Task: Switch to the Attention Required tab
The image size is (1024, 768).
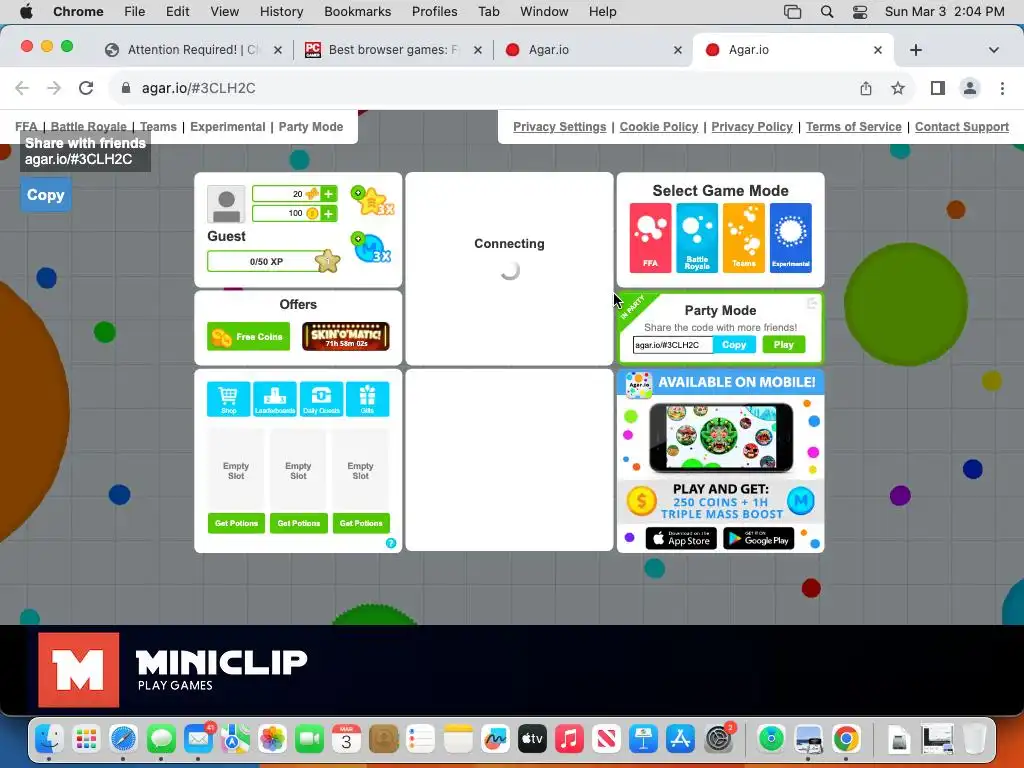Action: pyautogui.click(x=193, y=50)
